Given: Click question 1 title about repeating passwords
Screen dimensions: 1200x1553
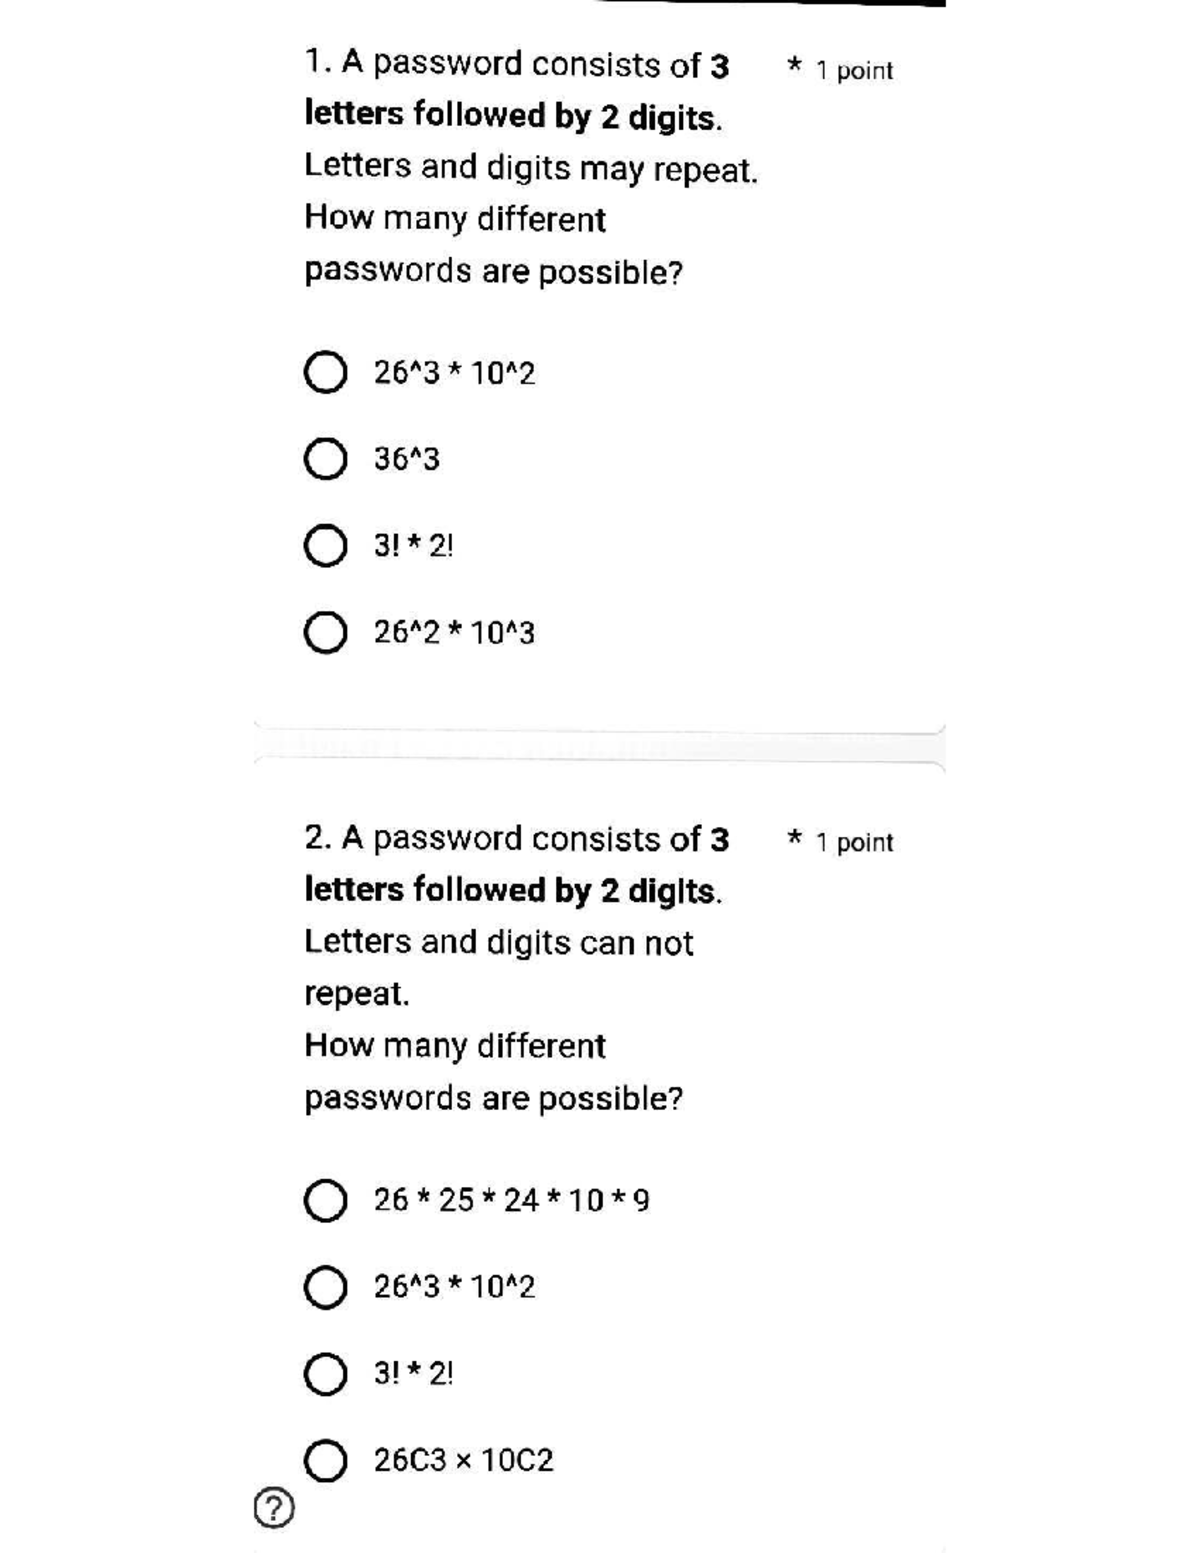Looking at the screenshot, I should point(531,168).
